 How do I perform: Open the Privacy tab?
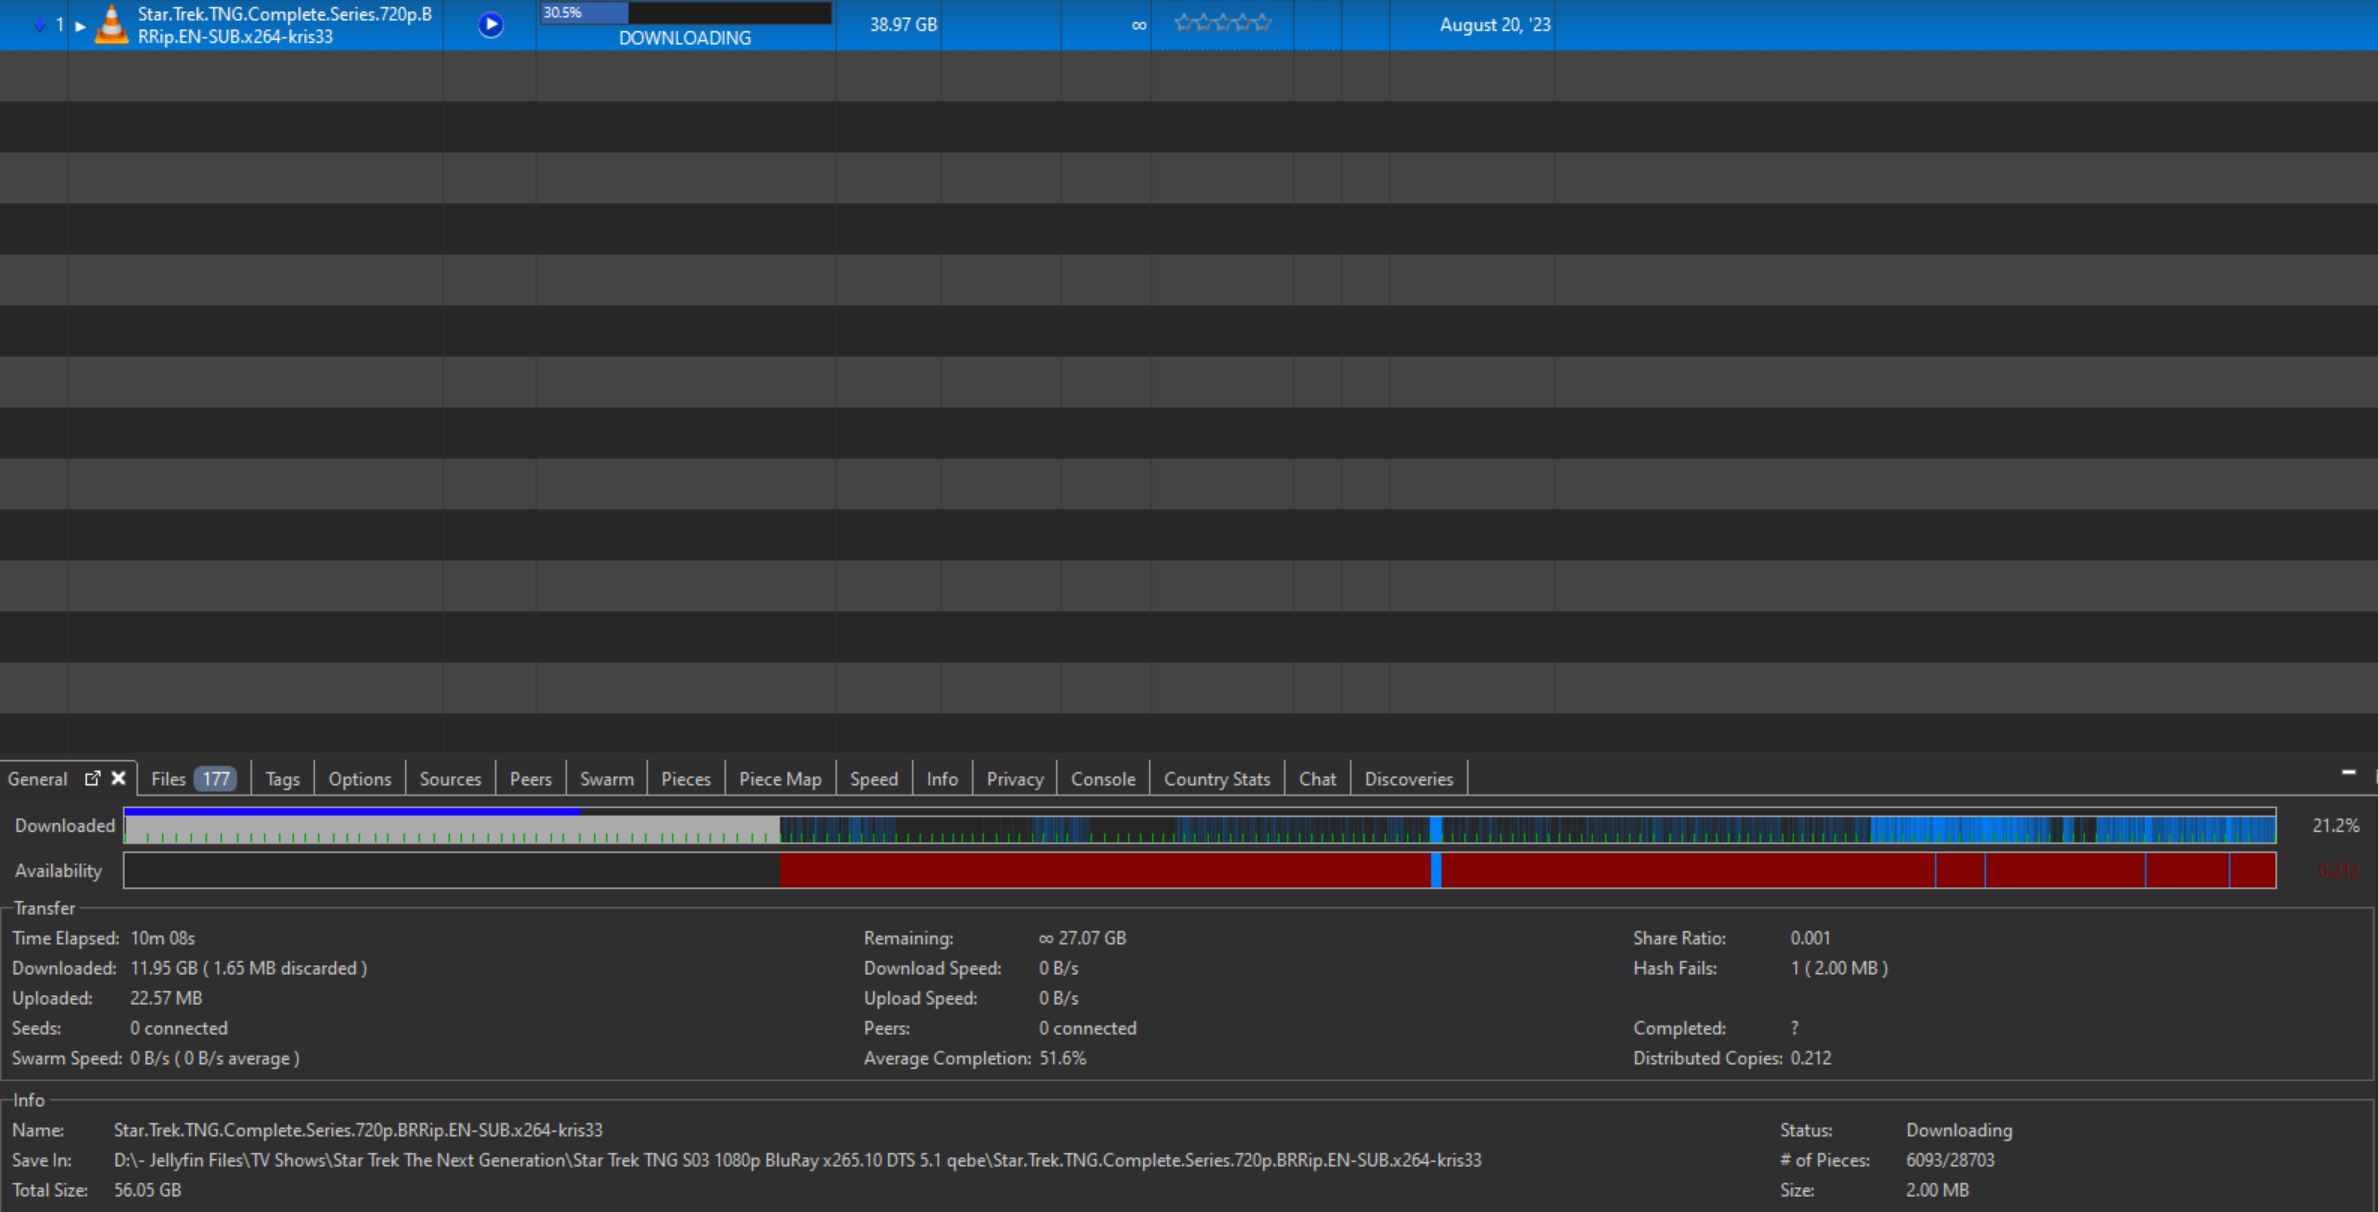click(1014, 779)
